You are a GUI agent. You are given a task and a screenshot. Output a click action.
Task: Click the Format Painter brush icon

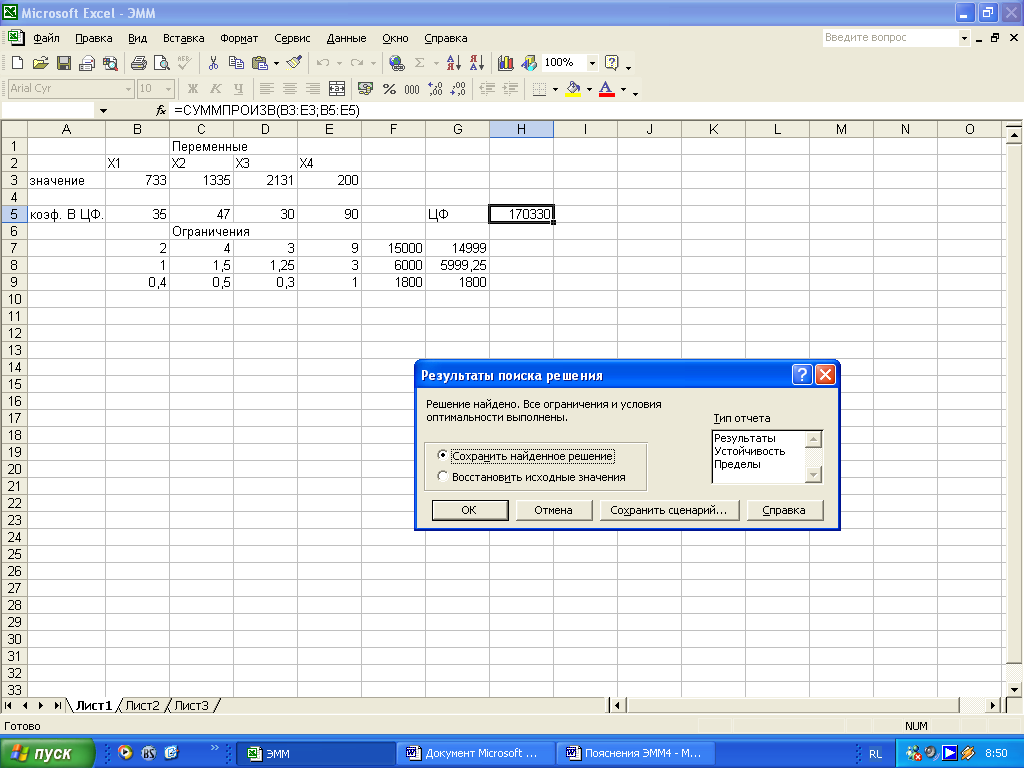tap(293, 63)
